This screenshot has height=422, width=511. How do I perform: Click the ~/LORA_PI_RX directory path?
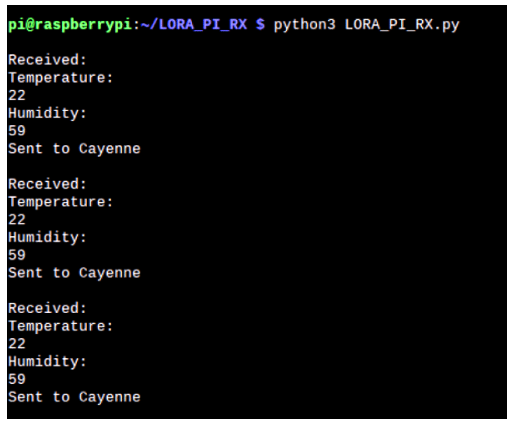[194, 25]
